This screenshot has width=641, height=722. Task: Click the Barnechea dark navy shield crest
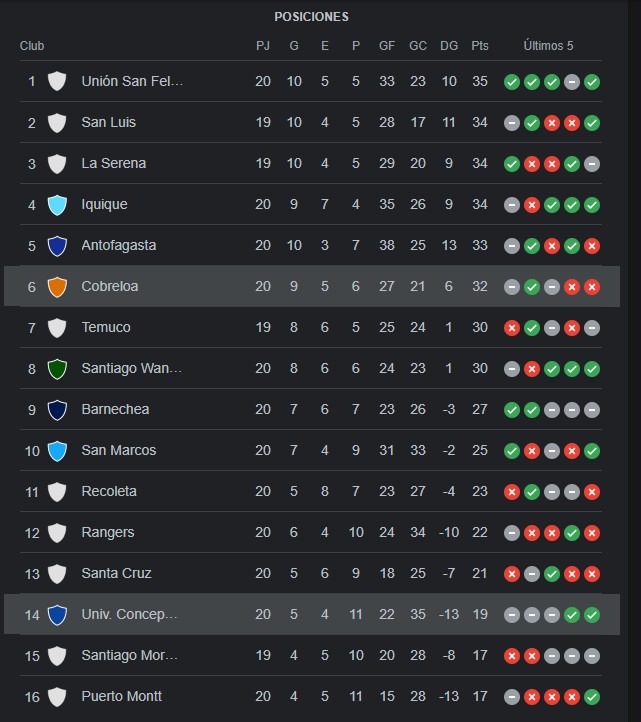click(57, 410)
